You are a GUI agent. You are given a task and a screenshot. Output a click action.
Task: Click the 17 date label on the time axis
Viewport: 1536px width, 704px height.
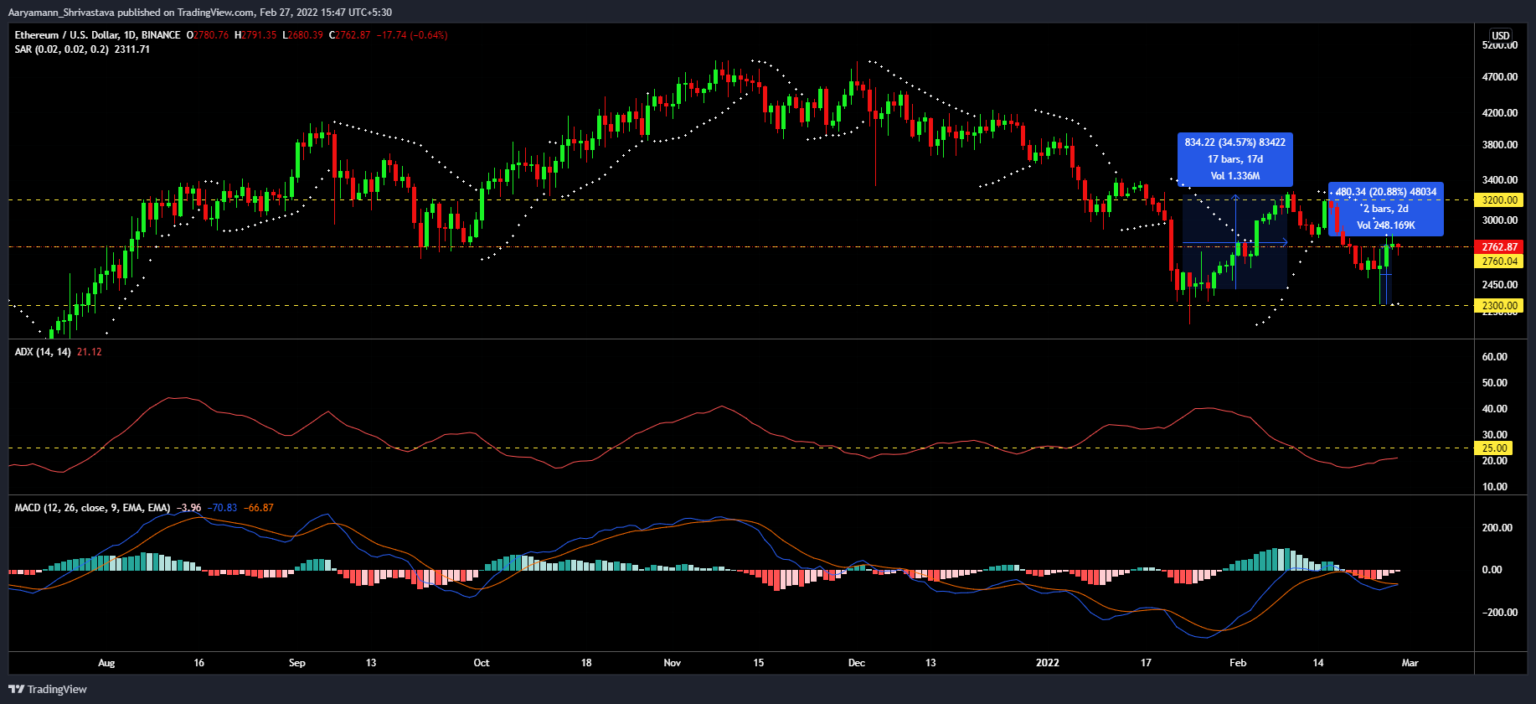(1146, 663)
